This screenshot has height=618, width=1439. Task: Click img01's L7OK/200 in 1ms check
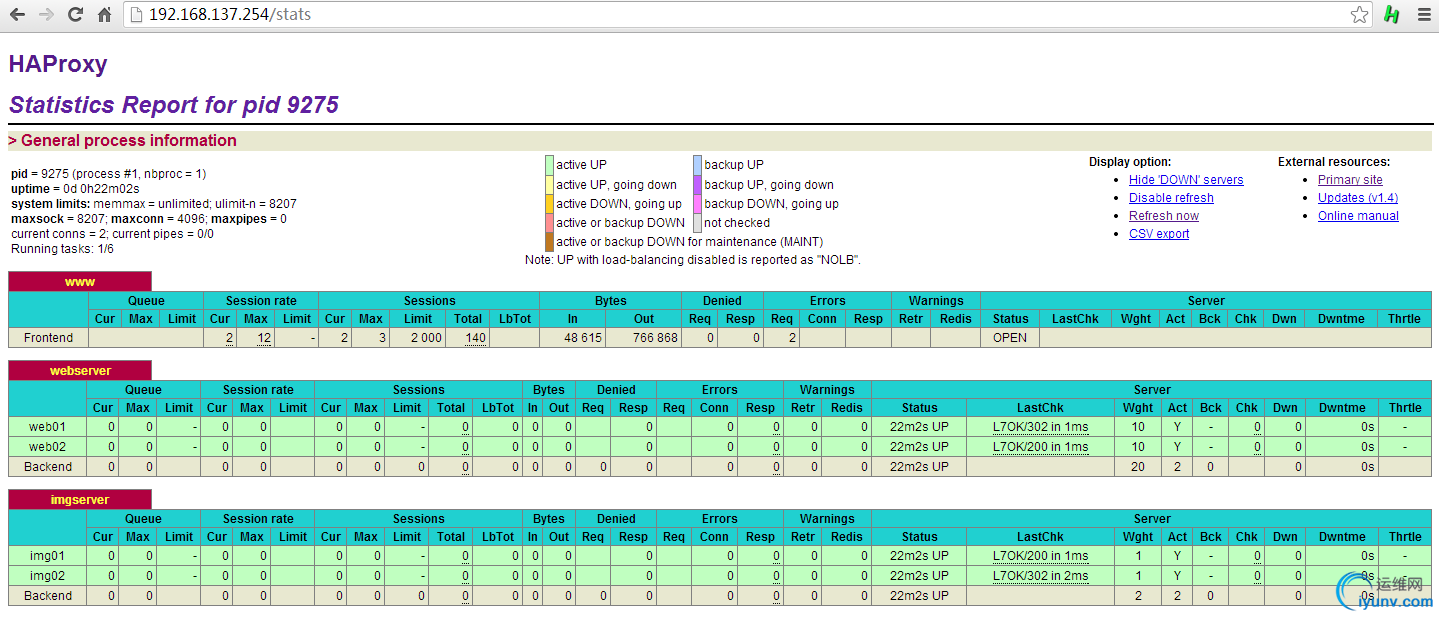(x=1040, y=556)
